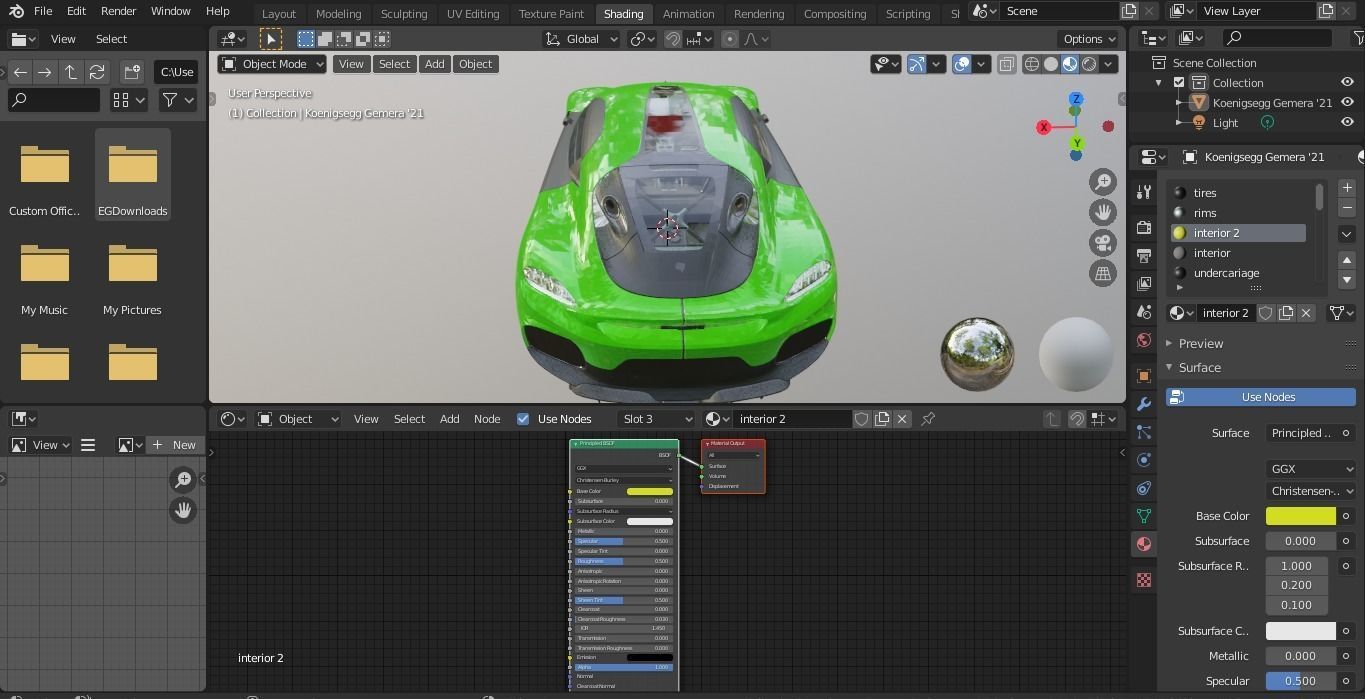This screenshot has height=699, width=1365.
Task: Open the node editor Node menu
Action: (x=487, y=419)
